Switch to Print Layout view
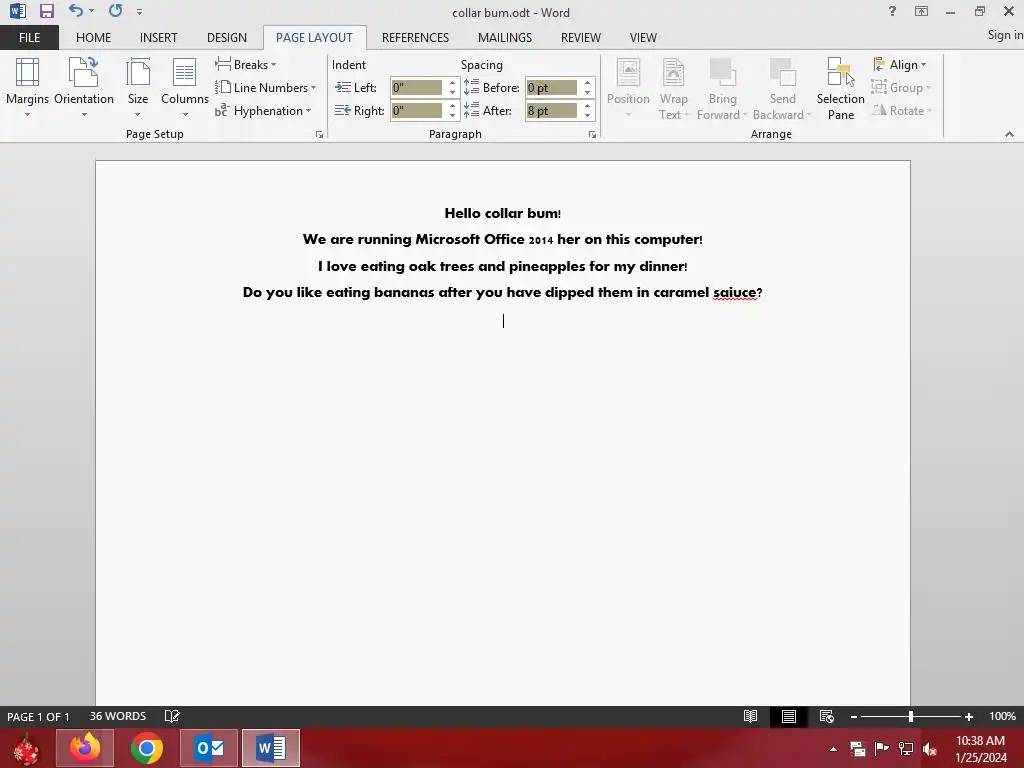The height and width of the screenshot is (768, 1024). [789, 716]
